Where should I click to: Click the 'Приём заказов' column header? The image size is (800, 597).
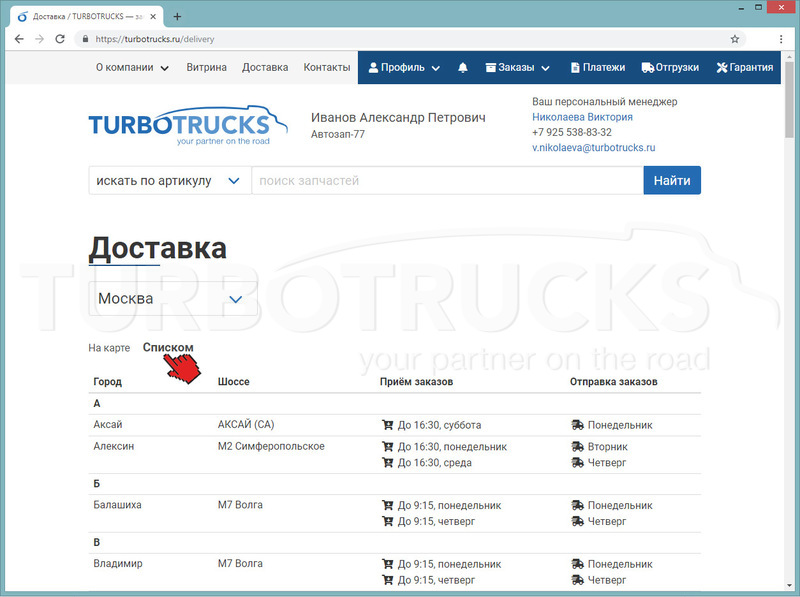point(416,382)
